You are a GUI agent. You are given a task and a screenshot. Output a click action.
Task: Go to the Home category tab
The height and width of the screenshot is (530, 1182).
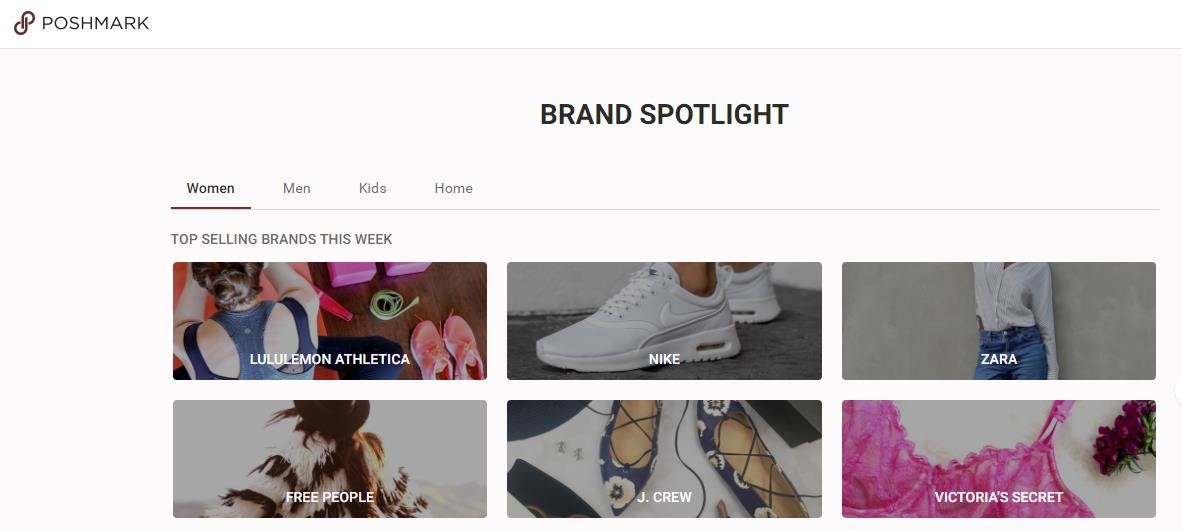tap(453, 188)
